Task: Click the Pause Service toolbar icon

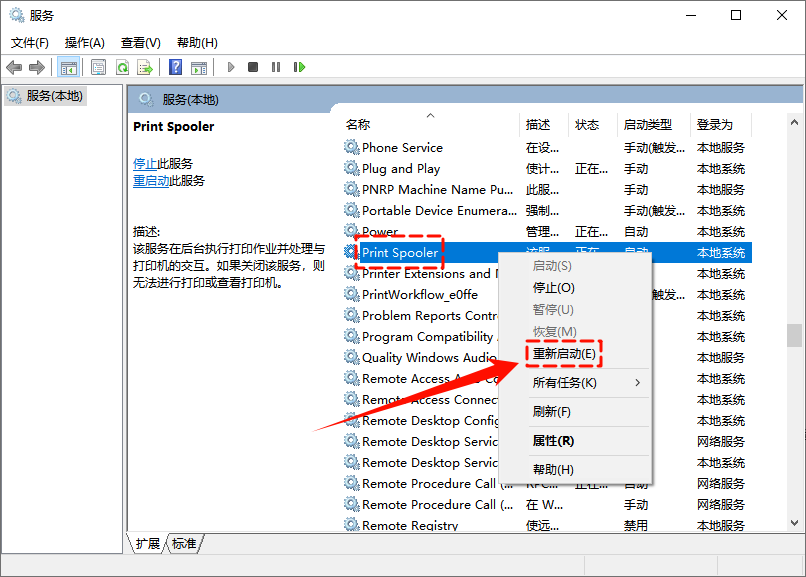Action: coord(276,67)
